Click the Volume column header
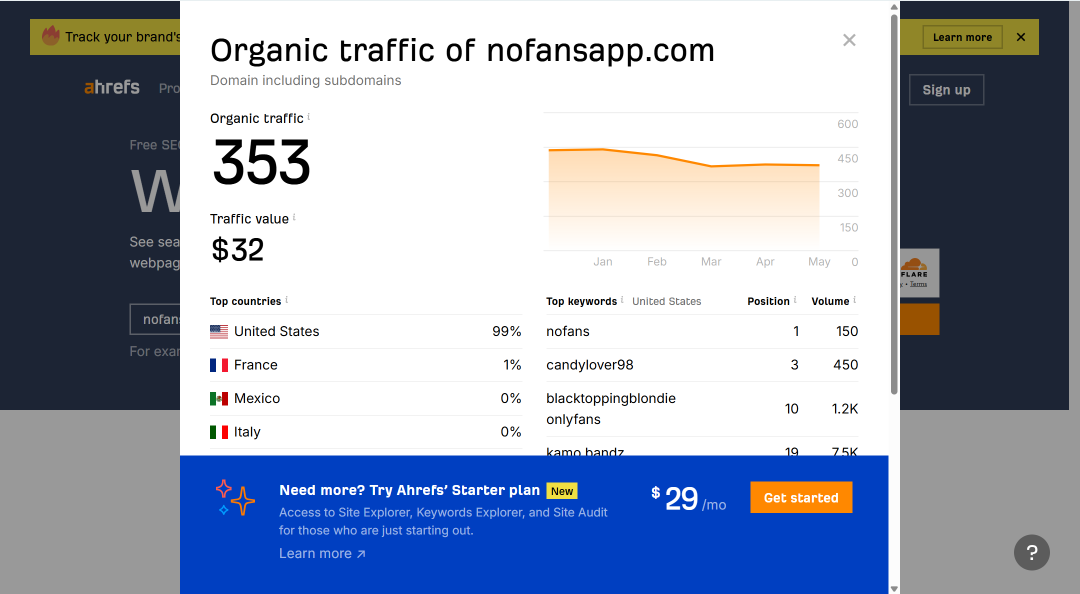 click(x=830, y=301)
